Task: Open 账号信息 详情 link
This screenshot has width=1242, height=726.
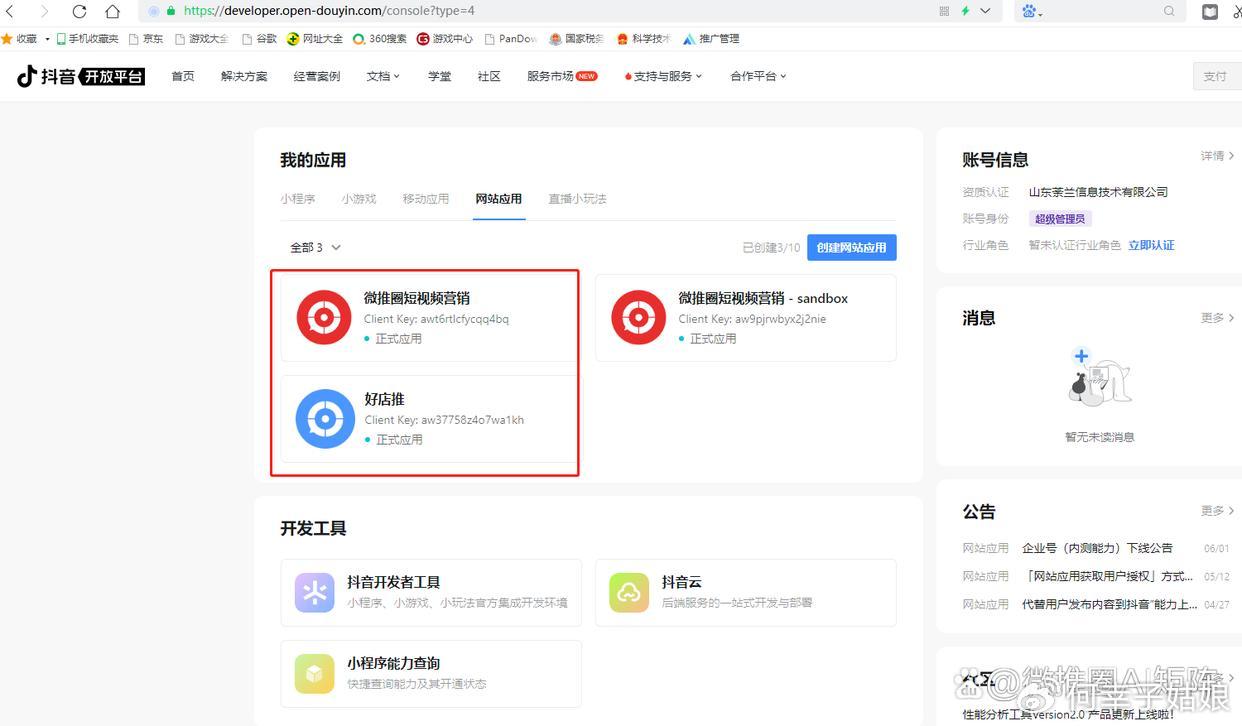Action: click(x=1217, y=156)
